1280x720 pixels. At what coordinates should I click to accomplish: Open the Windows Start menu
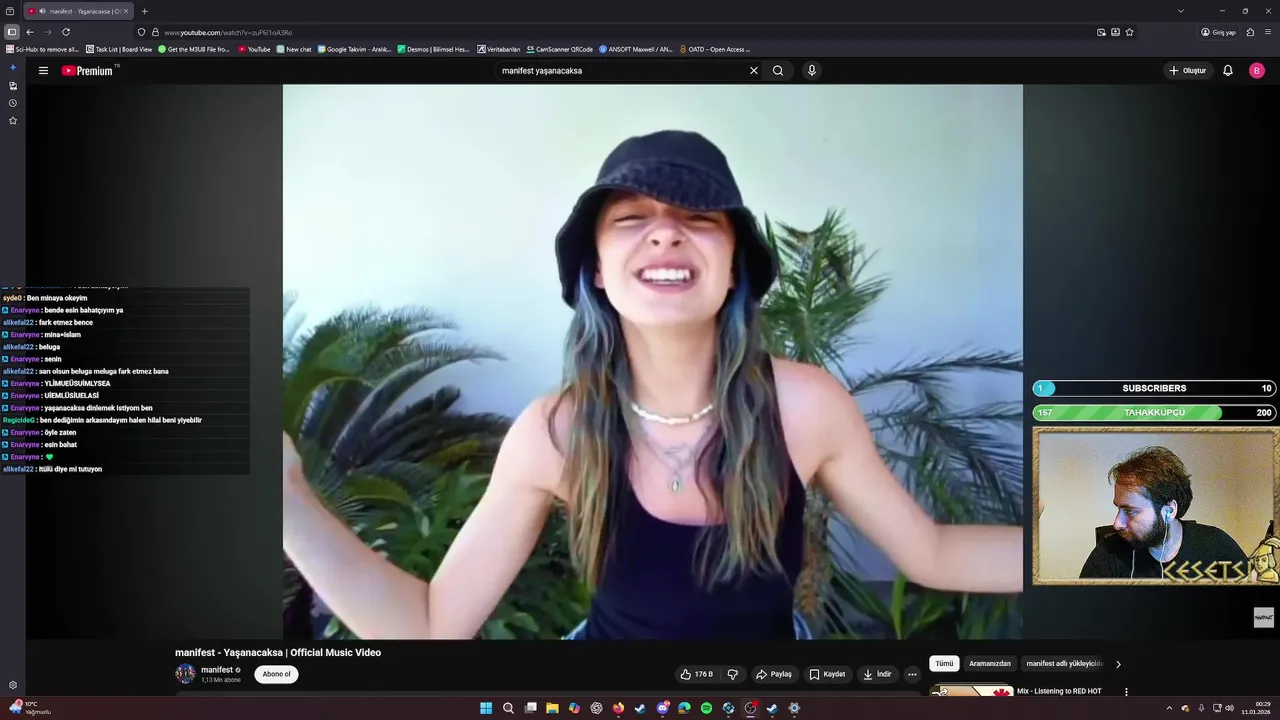(x=486, y=708)
